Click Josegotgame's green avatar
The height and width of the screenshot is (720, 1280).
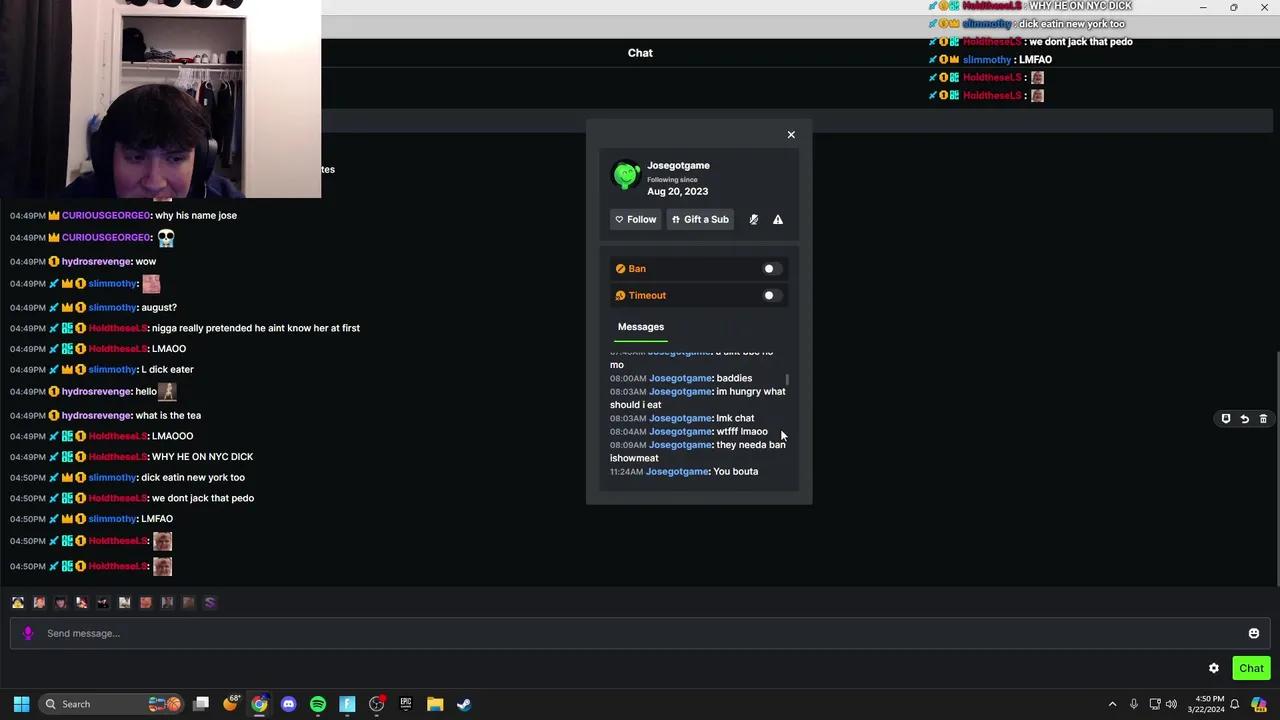tap(626, 175)
